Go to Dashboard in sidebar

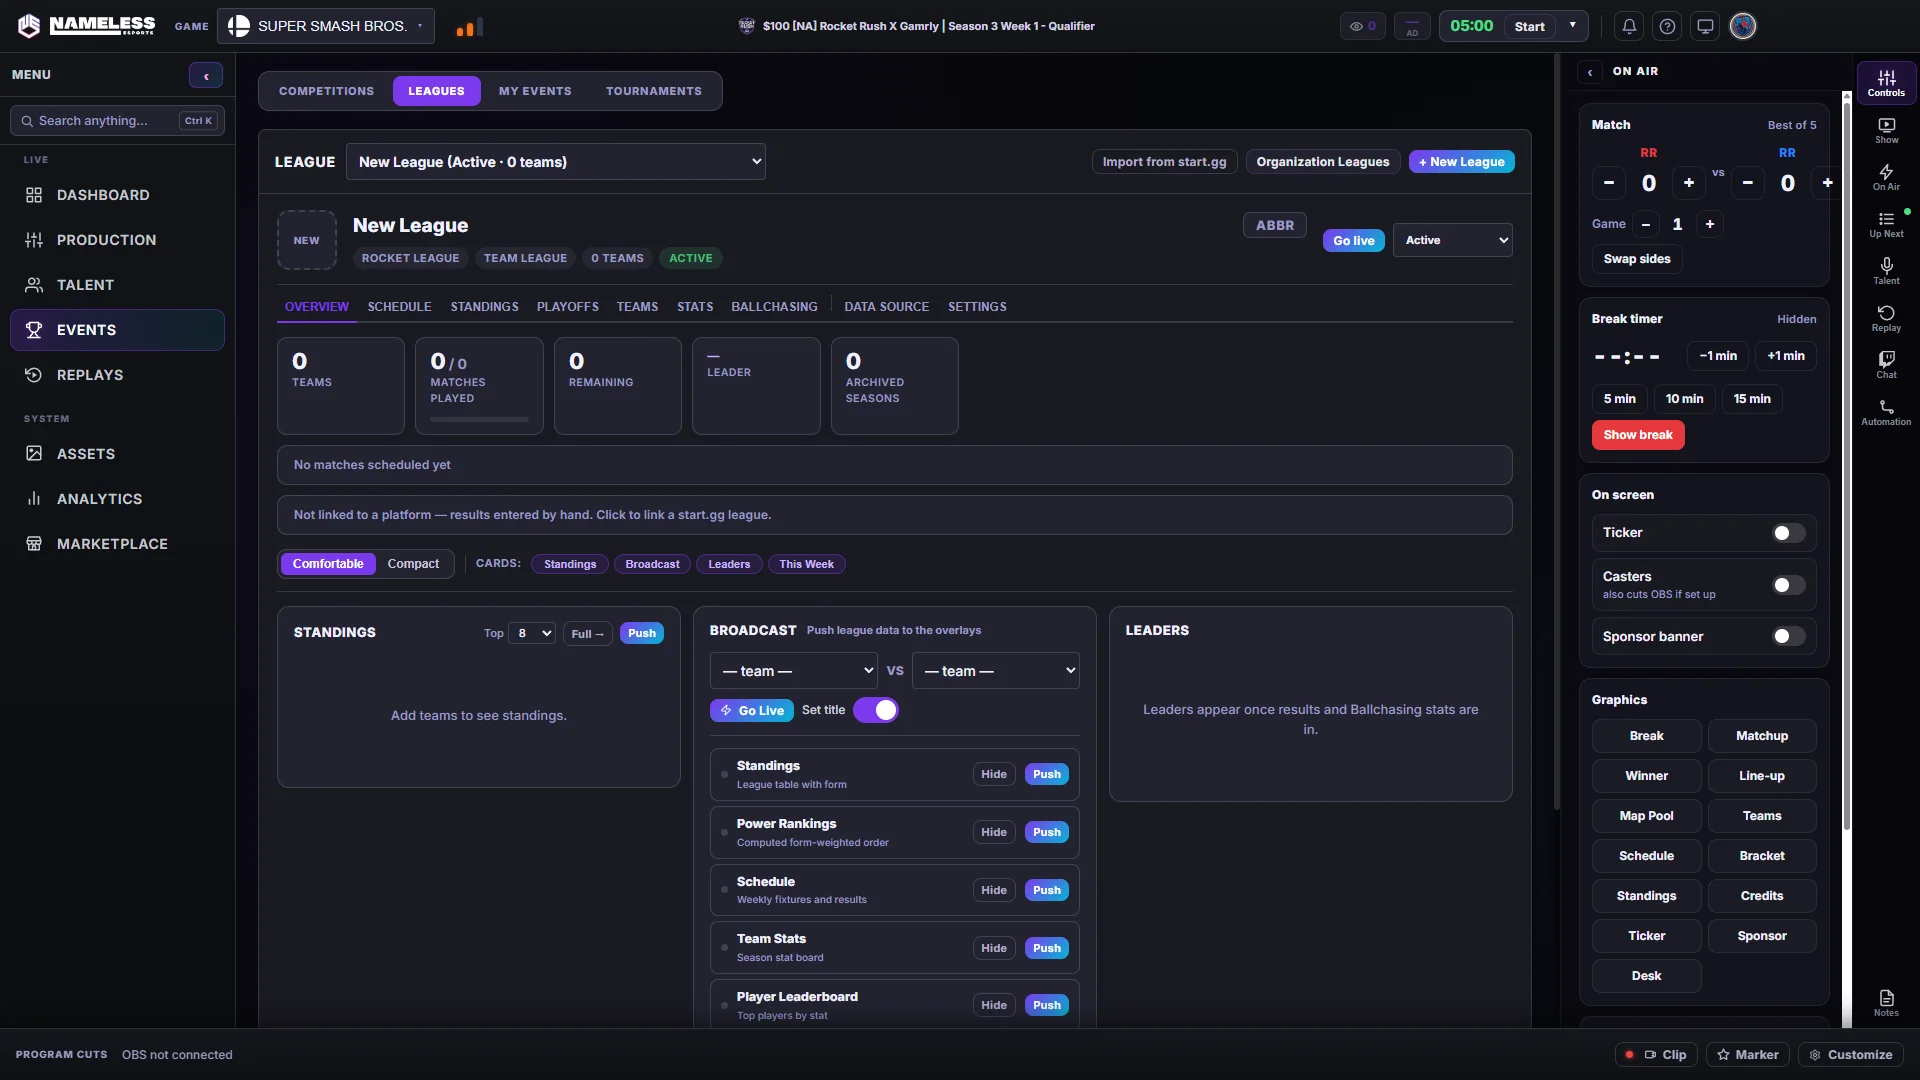pyautogui.click(x=117, y=195)
